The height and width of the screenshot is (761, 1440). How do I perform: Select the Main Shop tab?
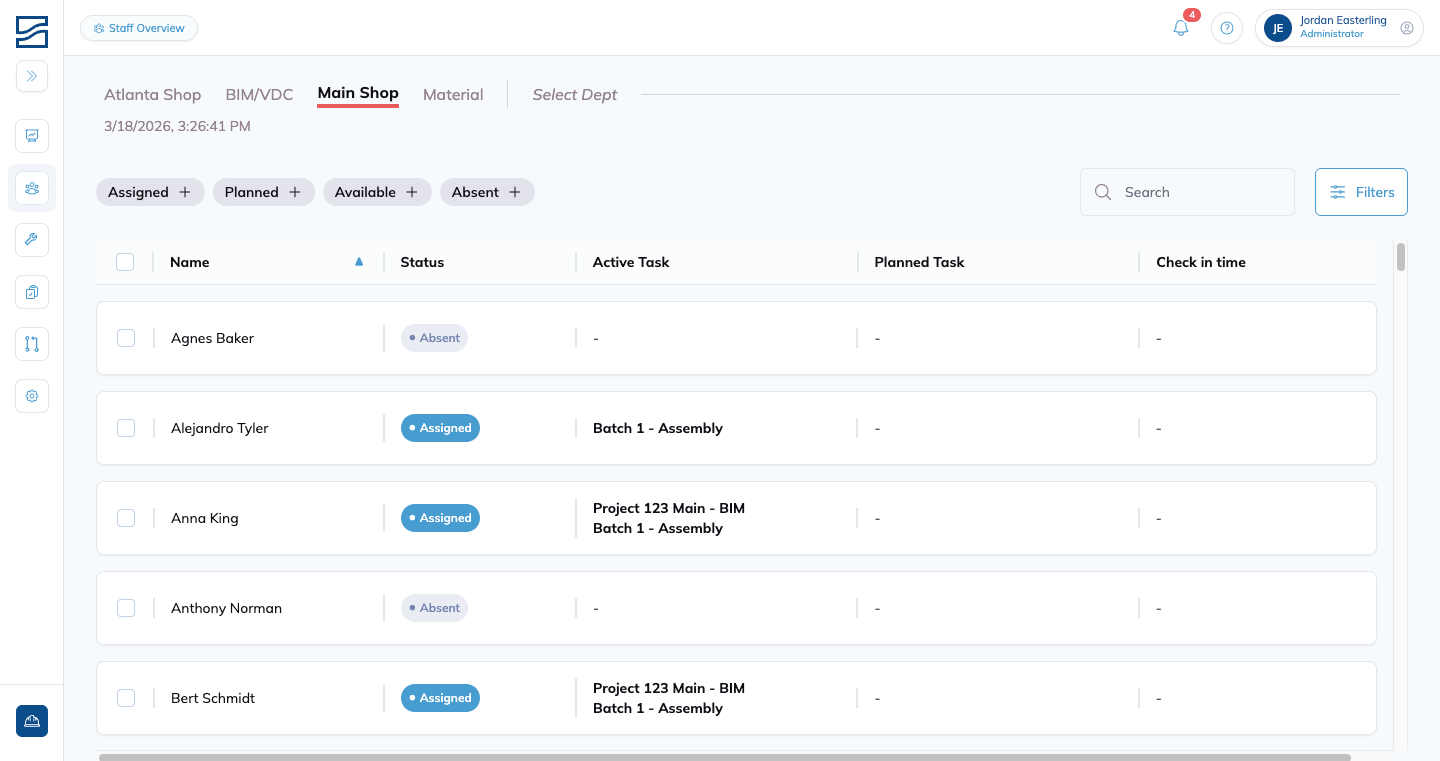coord(358,94)
